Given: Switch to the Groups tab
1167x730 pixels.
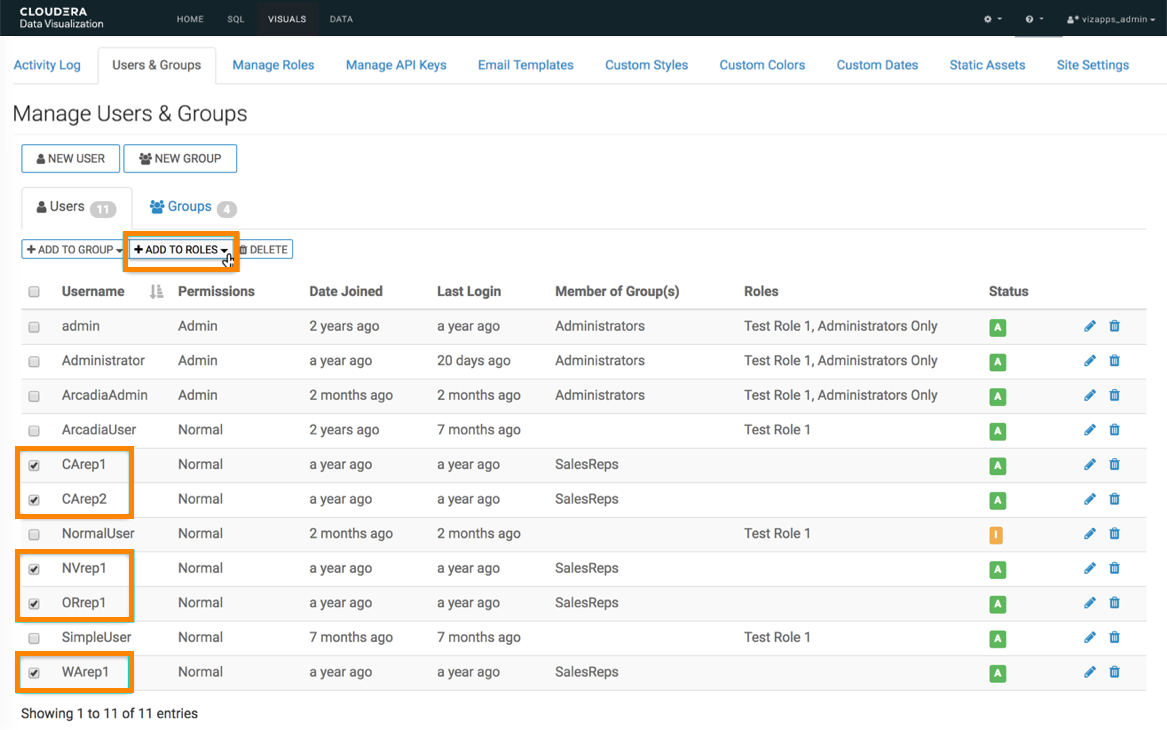Looking at the screenshot, I should (x=191, y=207).
